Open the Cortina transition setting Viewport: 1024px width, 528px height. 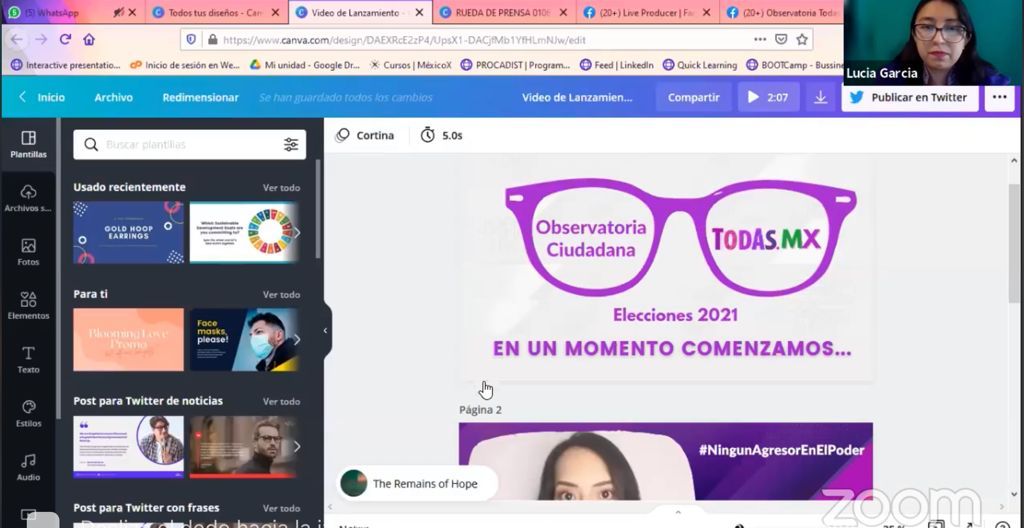click(x=364, y=136)
